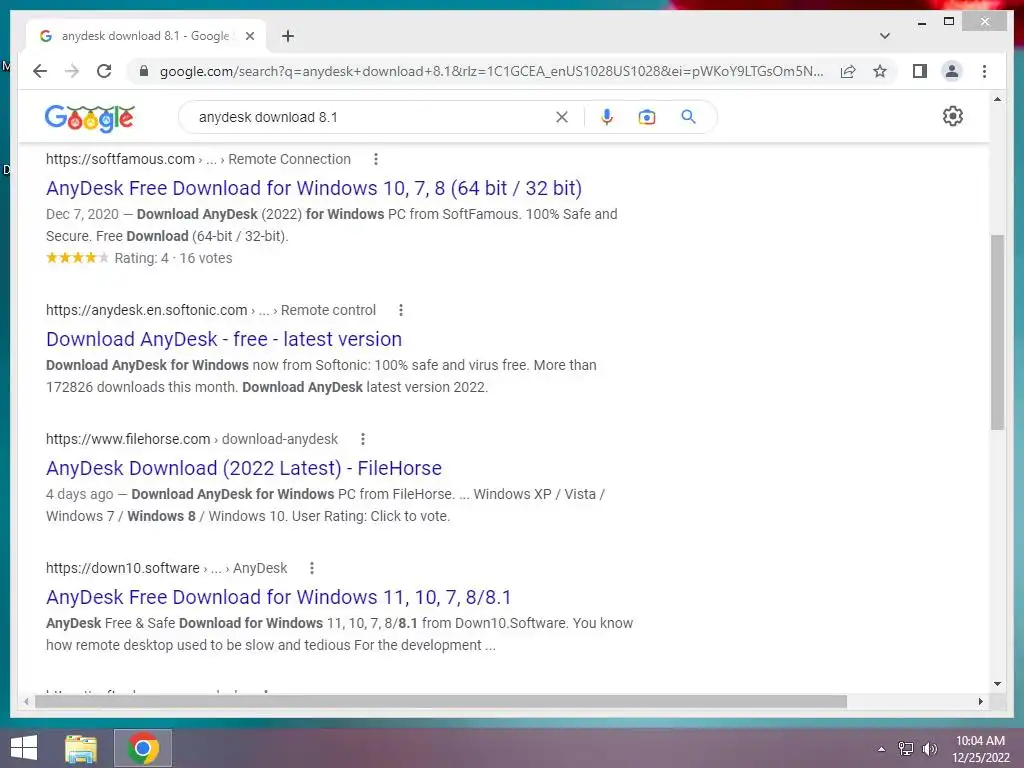Viewport: 1024px width, 768px height.
Task: Open more options for down10.software result
Action: pyautogui.click(x=312, y=568)
